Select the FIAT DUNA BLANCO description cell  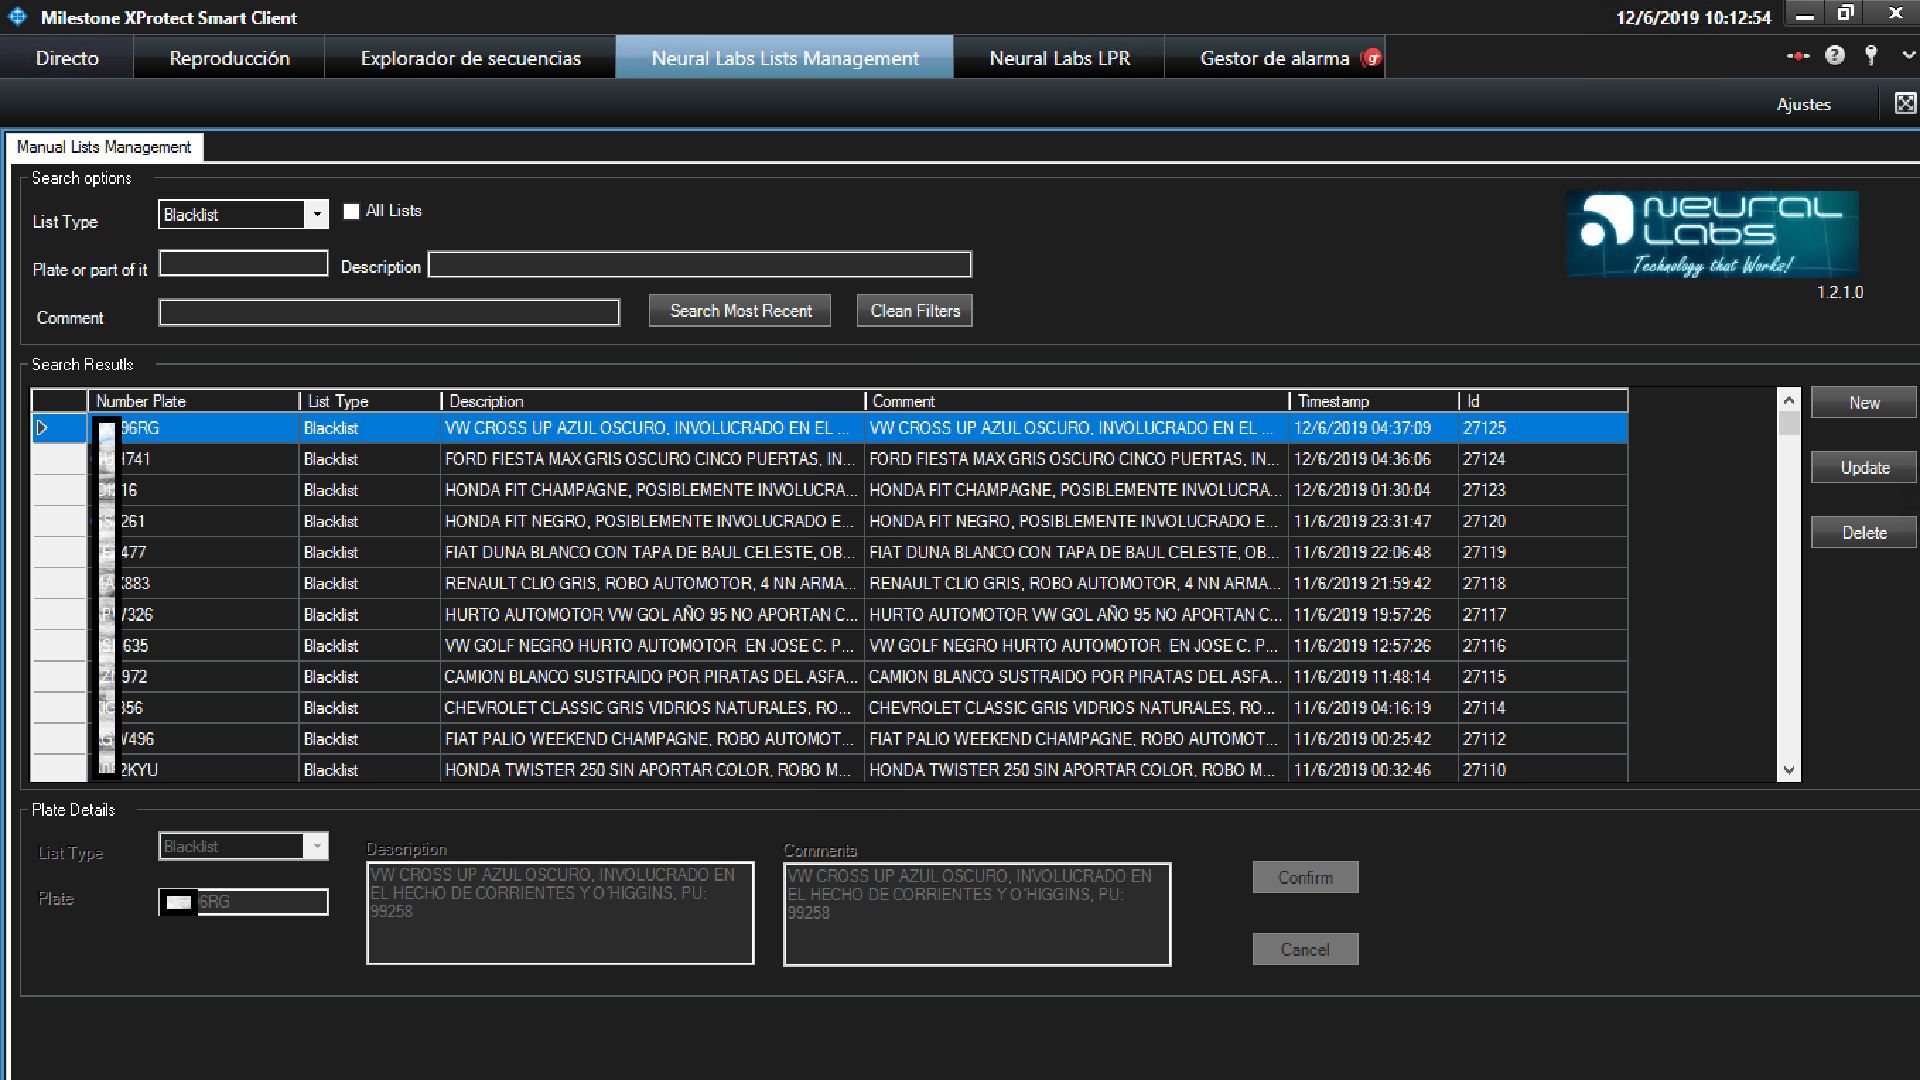[x=652, y=552]
